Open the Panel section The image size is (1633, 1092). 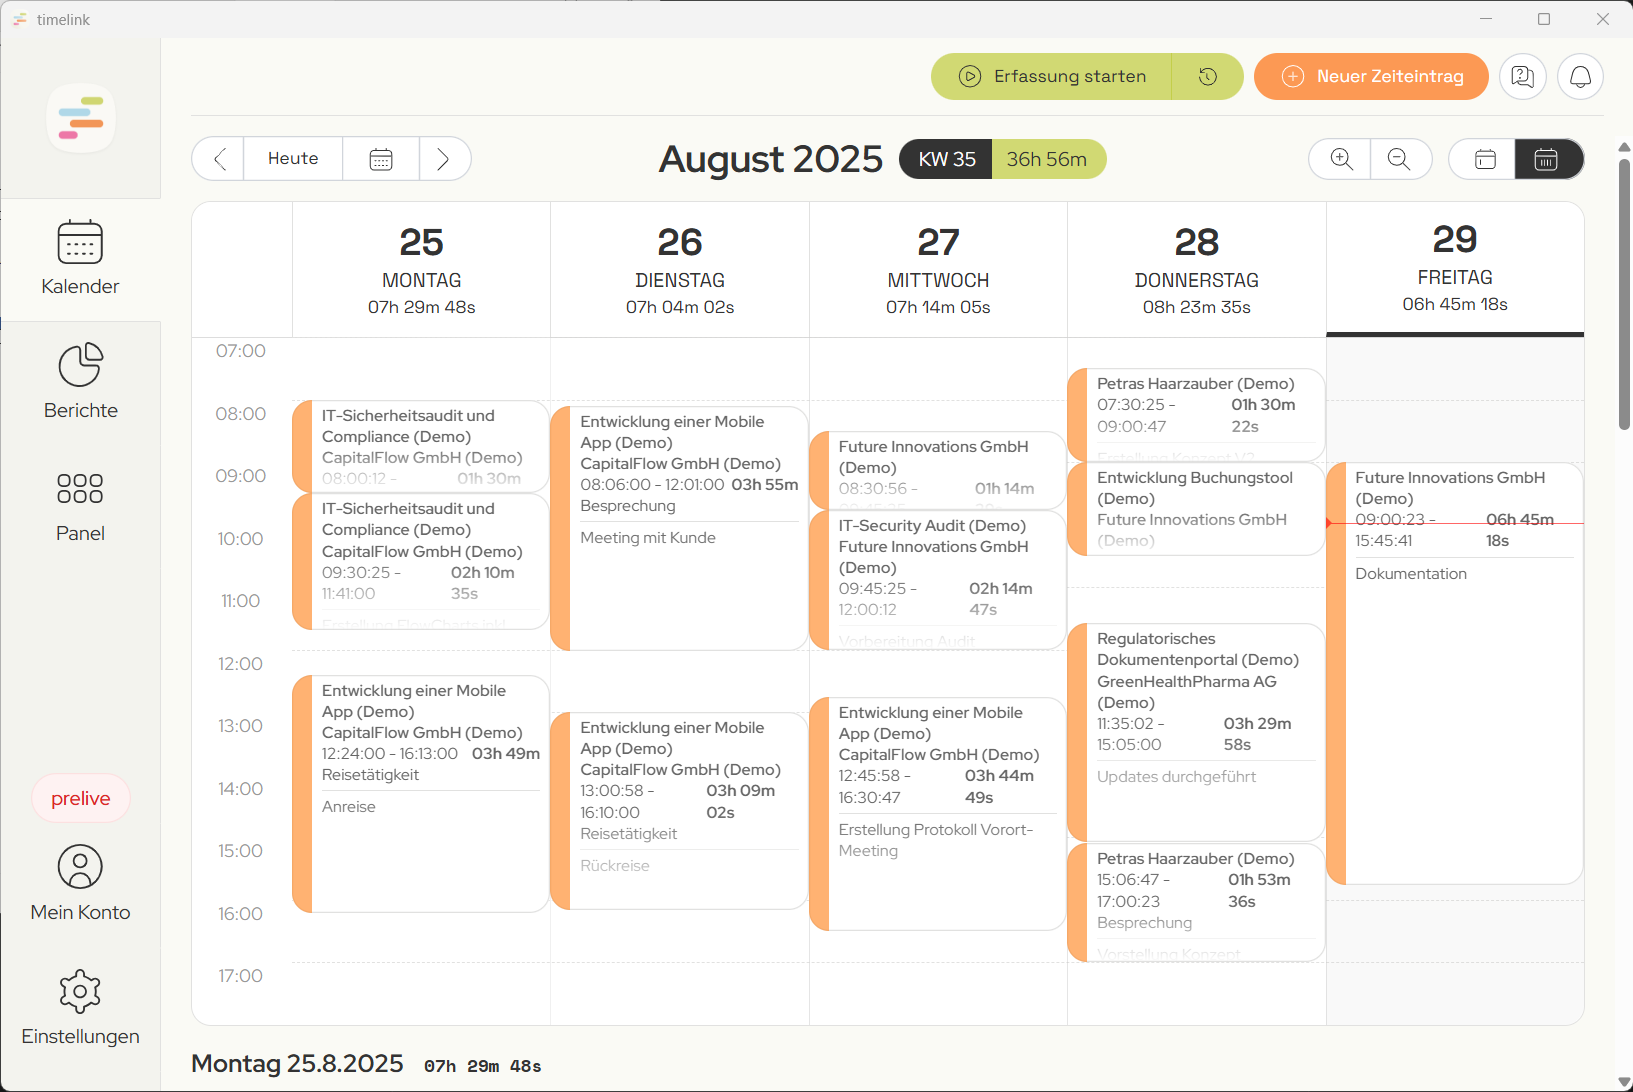[80, 507]
